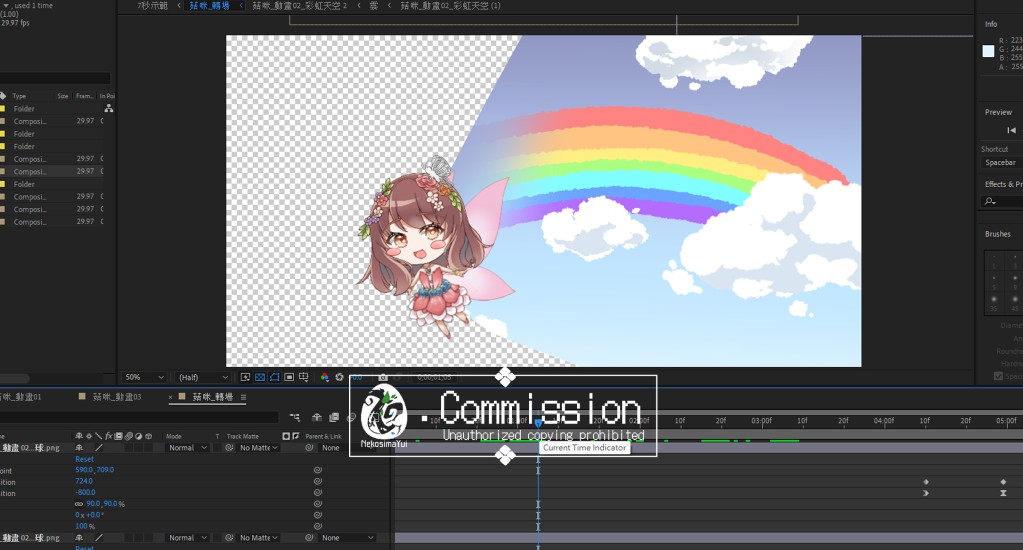The width and height of the screenshot is (1023, 550).
Task: Toggle the Spacing checkbox in Brushes panel
Action: [x=998, y=376]
